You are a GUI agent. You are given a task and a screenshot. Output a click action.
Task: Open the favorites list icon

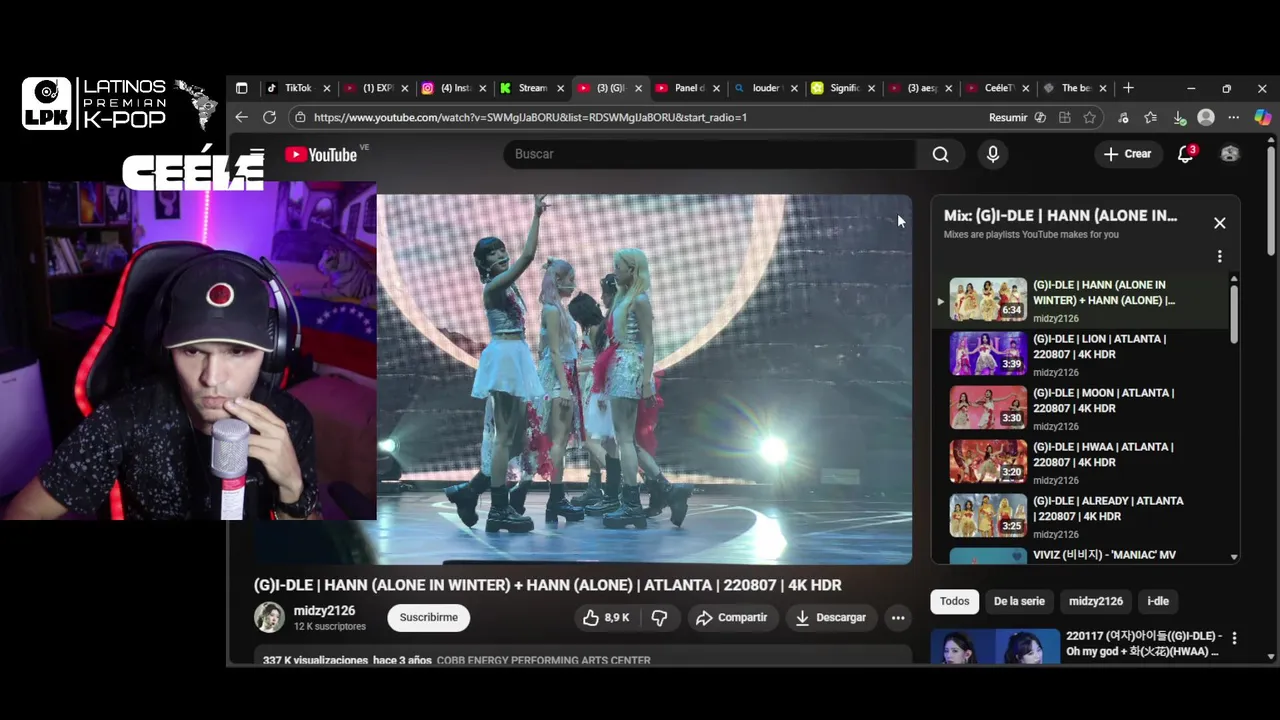pos(1151,117)
